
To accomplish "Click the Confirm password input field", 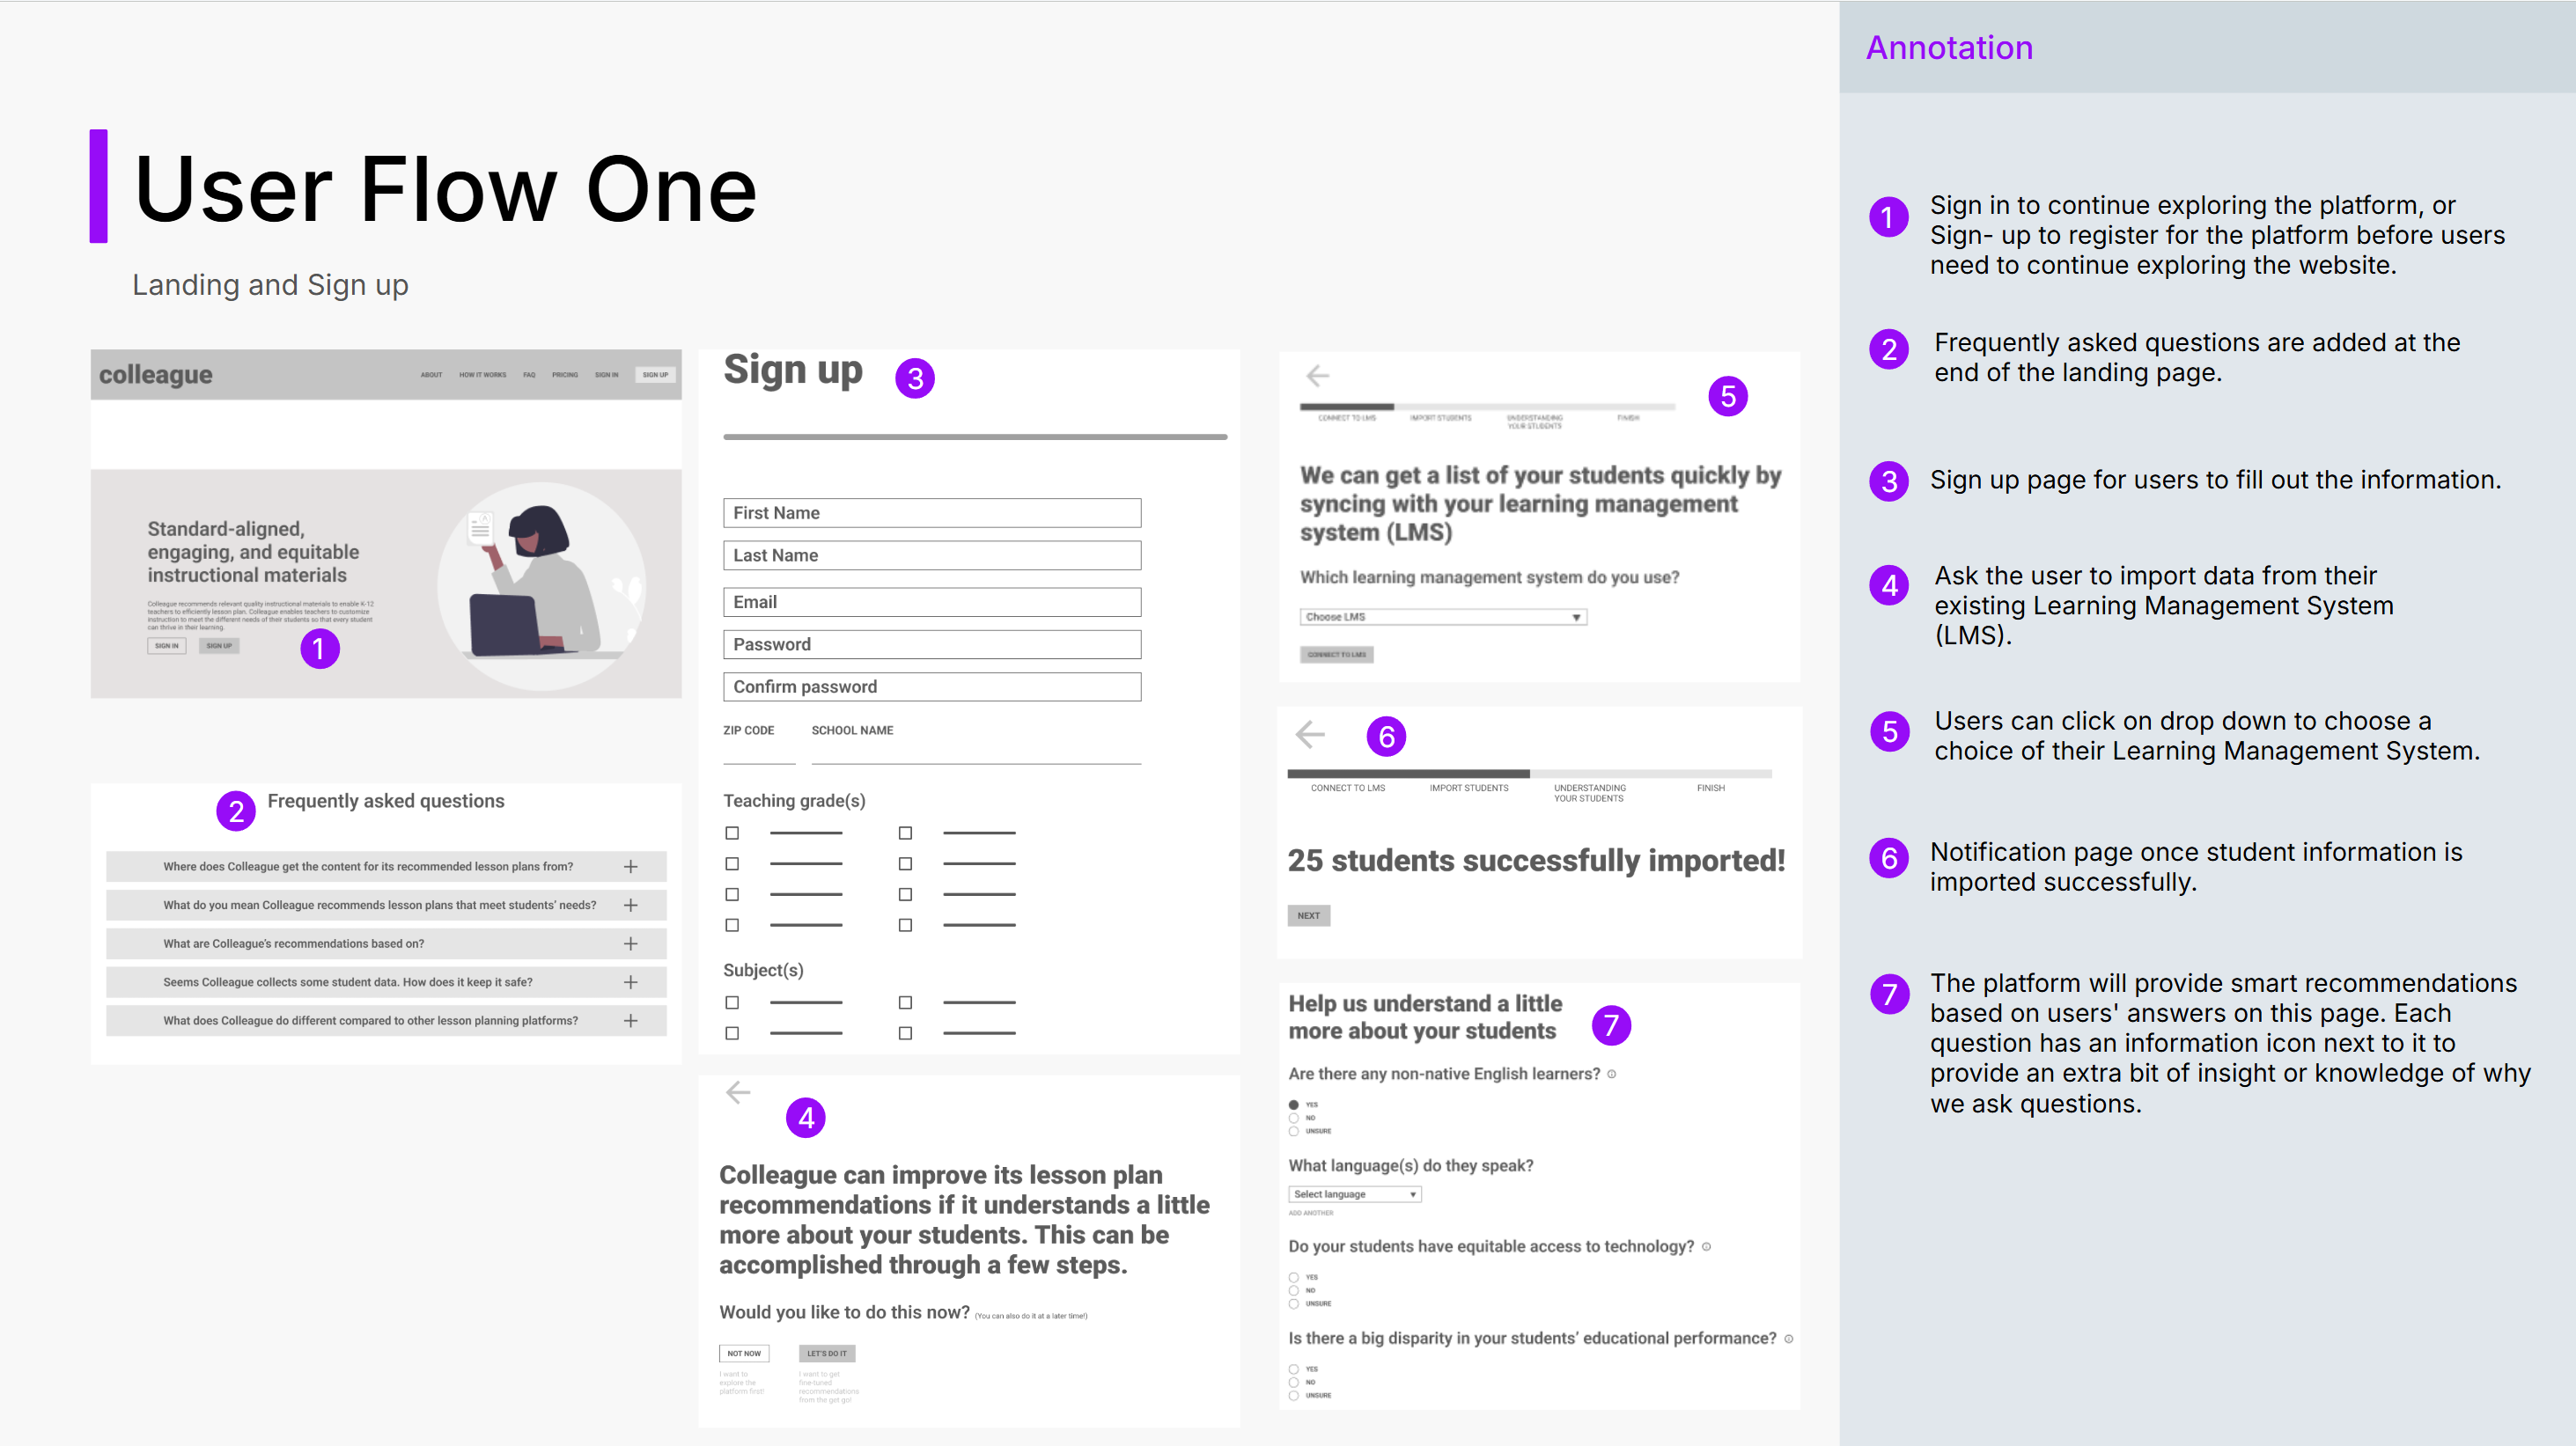I will [x=932, y=687].
